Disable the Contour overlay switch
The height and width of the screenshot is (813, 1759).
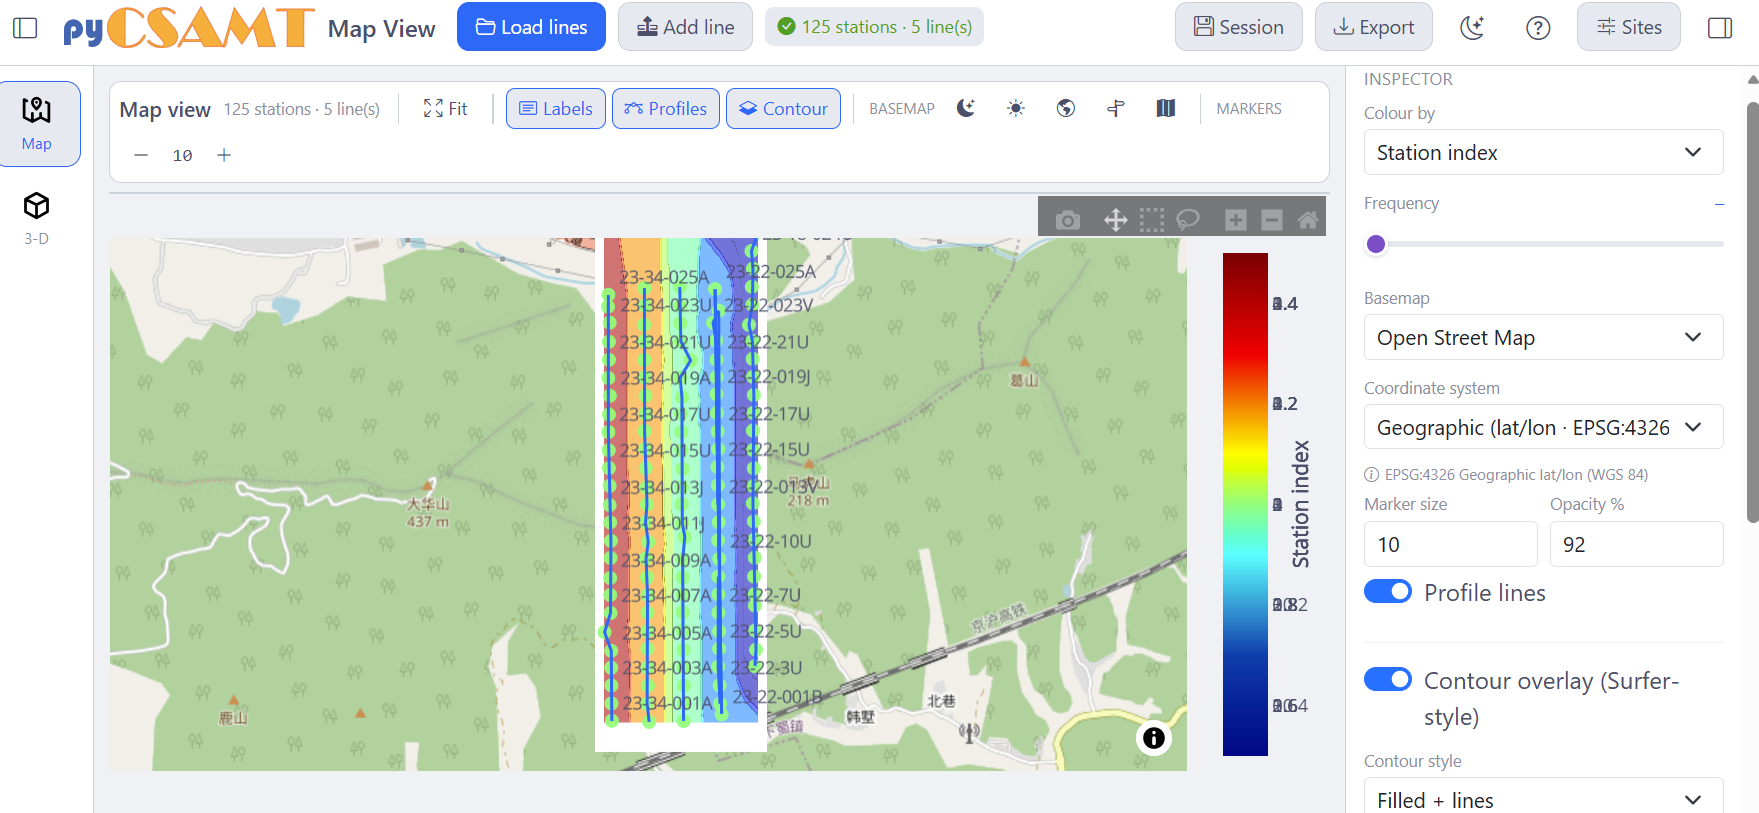tap(1388, 680)
